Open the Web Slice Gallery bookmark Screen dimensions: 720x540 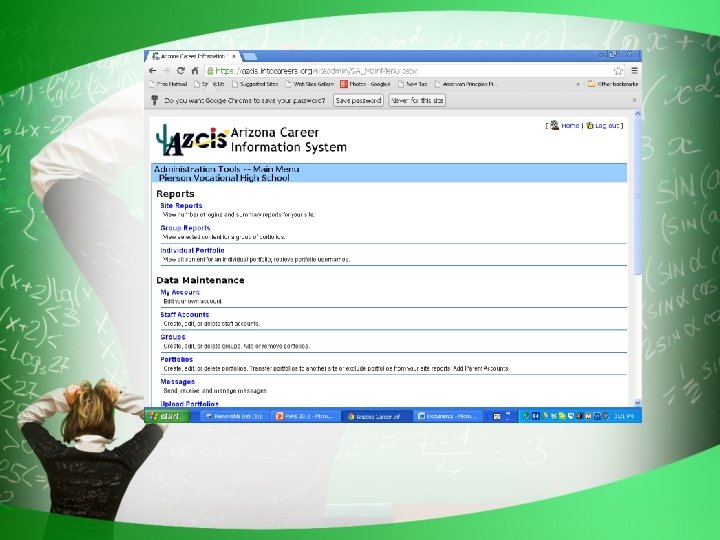(310, 84)
